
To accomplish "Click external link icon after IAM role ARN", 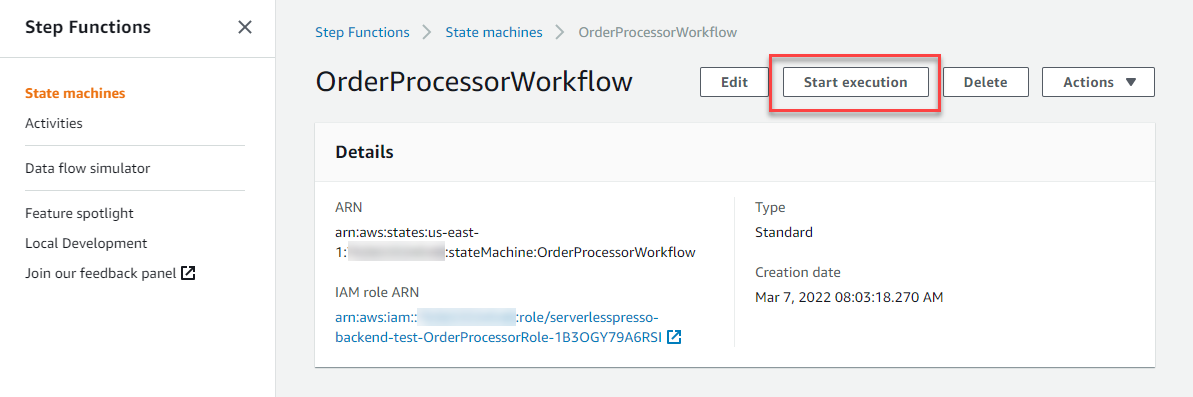I will pos(673,337).
